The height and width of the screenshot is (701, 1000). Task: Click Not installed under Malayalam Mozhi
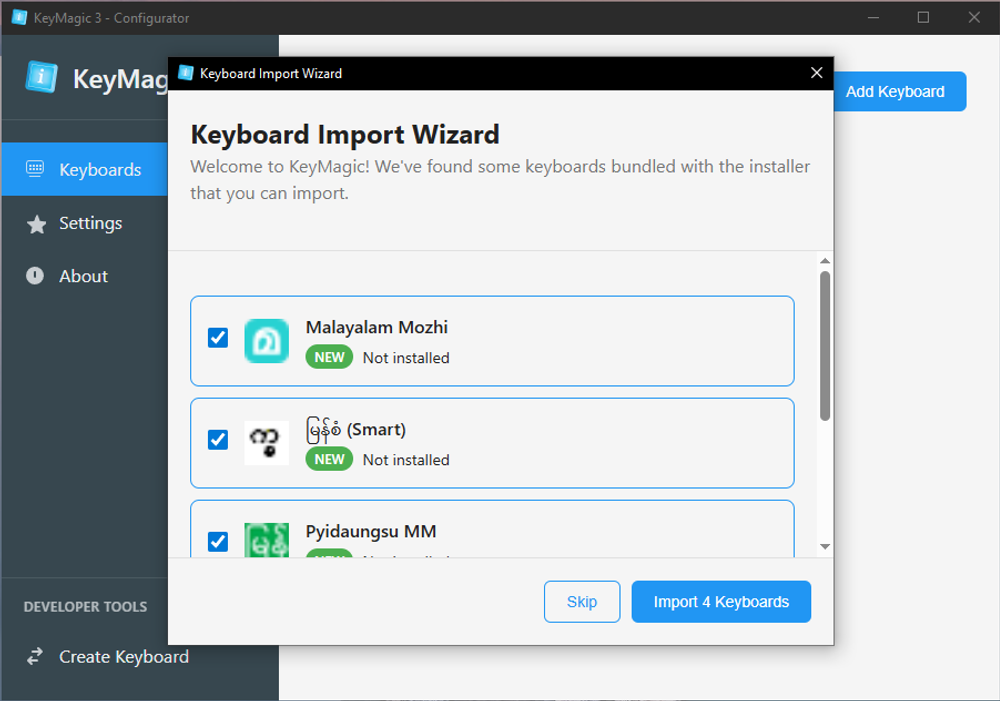[406, 358]
